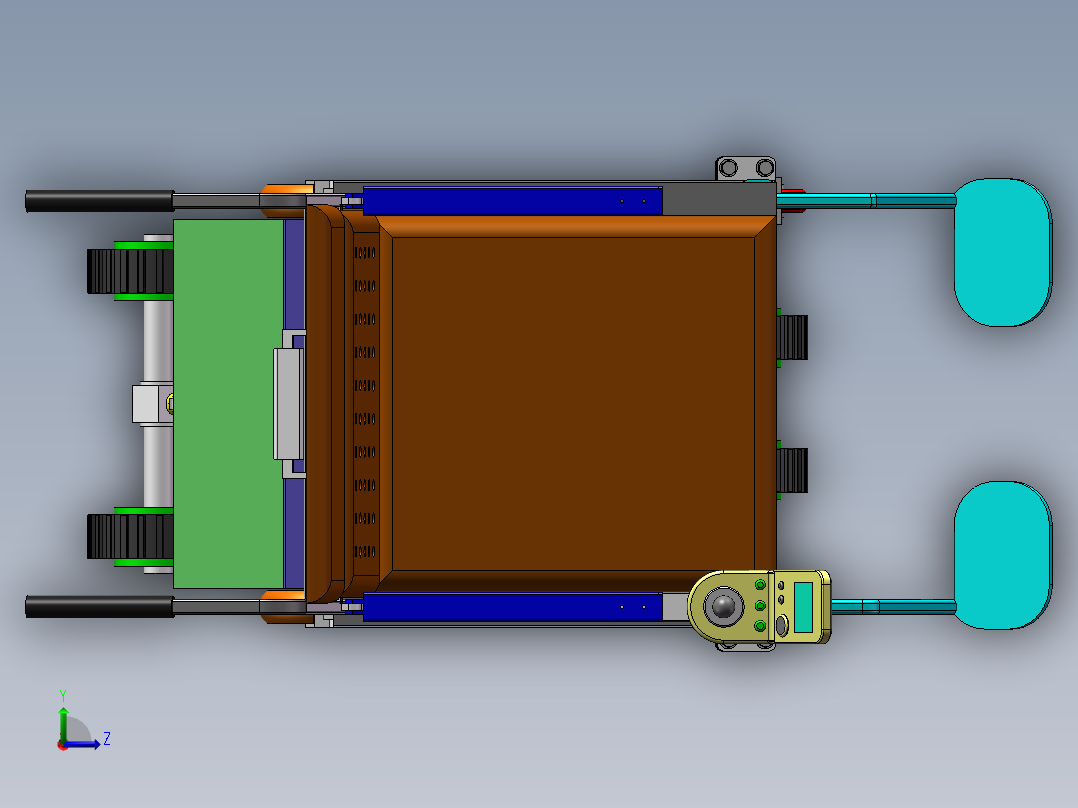1078x808 pixels.
Task: Click the middle green button on the controller
Action: pyautogui.click(x=760, y=606)
